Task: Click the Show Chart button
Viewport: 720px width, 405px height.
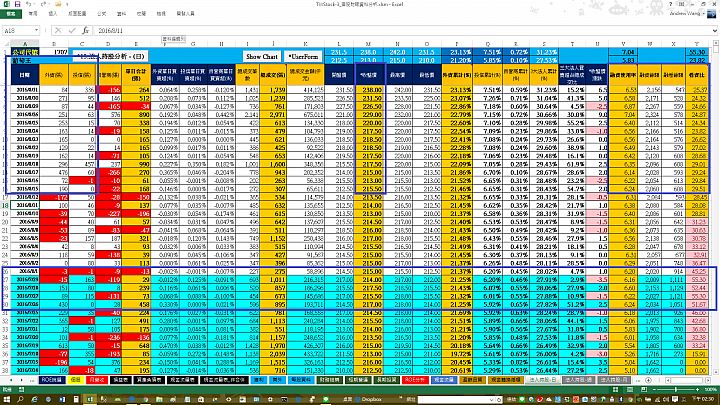Action: (x=261, y=56)
